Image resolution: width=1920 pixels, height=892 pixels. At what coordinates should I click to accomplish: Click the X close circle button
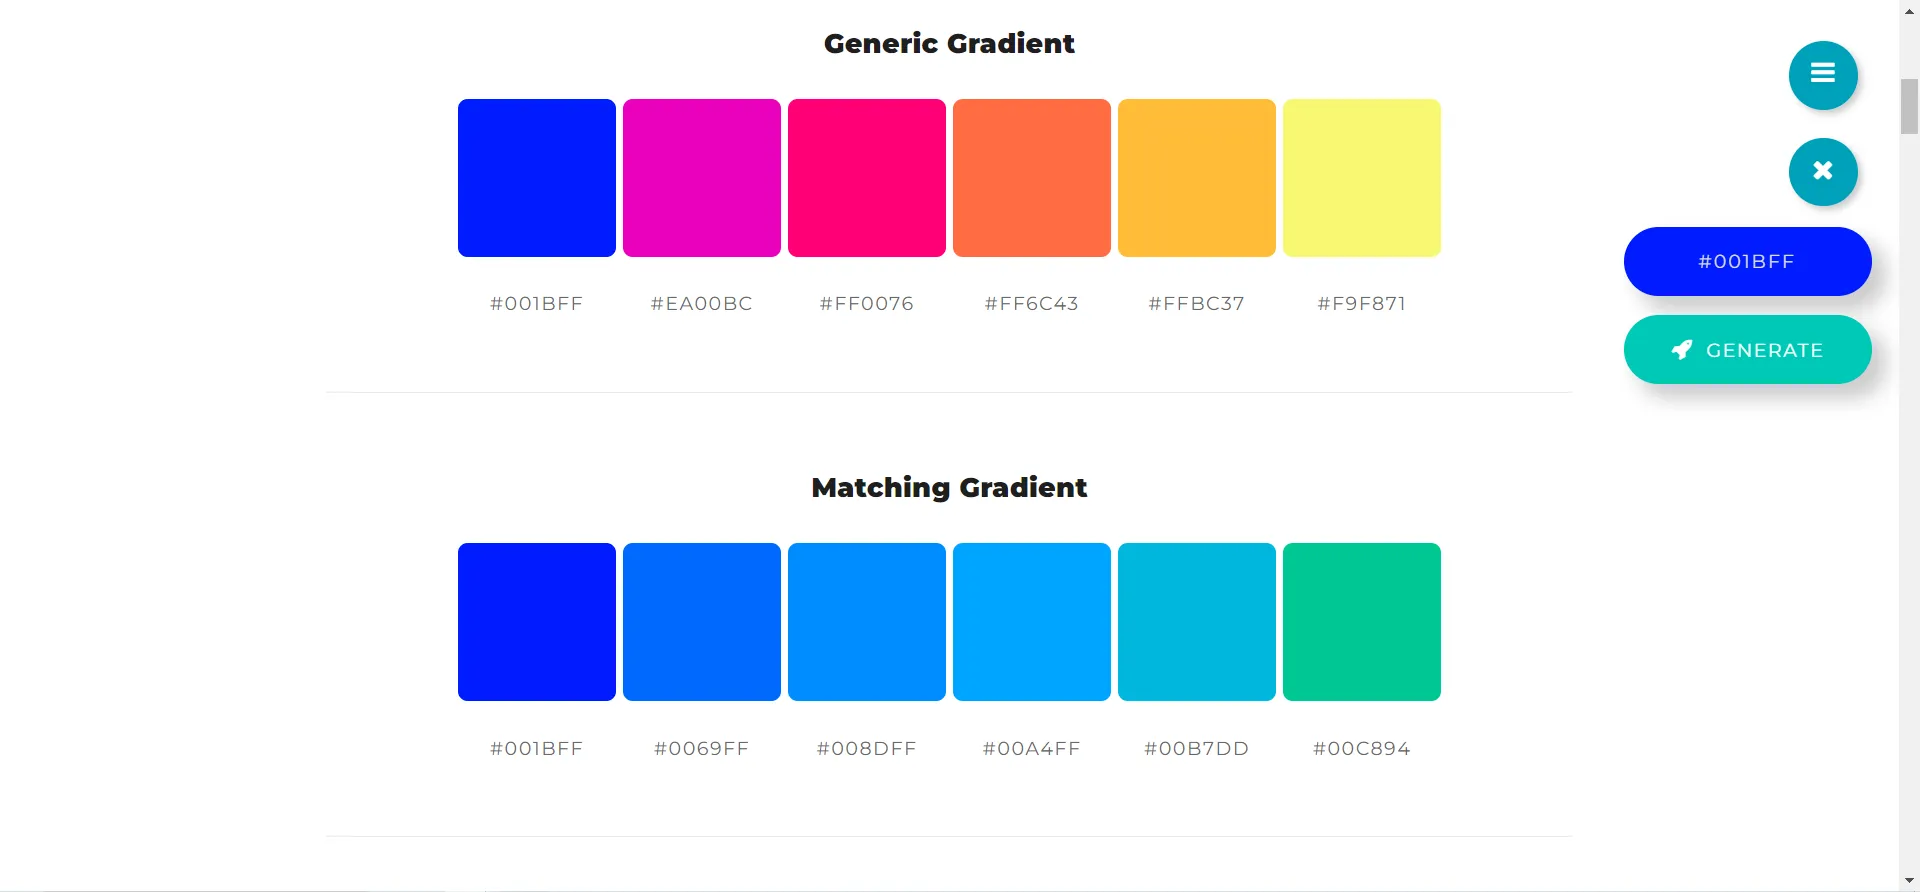pyautogui.click(x=1822, y=172)
